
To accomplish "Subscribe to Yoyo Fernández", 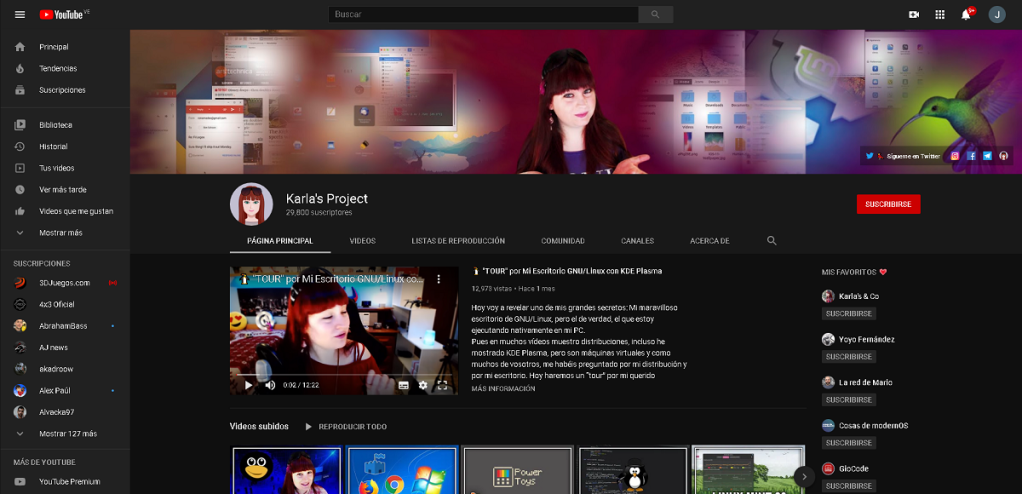I will click(x=849, y=356).
